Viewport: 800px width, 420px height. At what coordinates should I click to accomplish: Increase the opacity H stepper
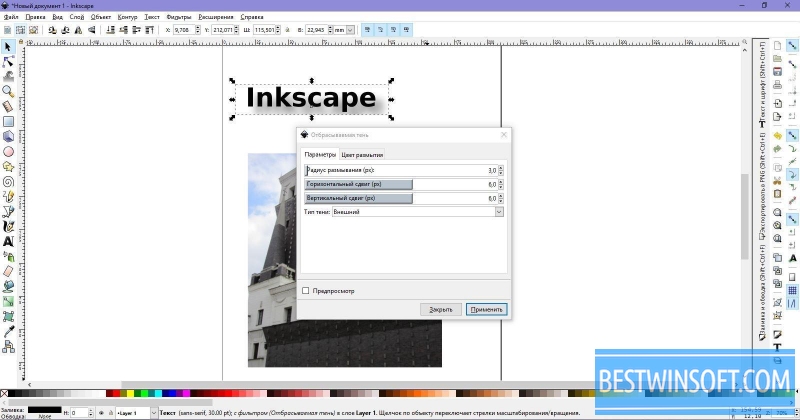91,410
